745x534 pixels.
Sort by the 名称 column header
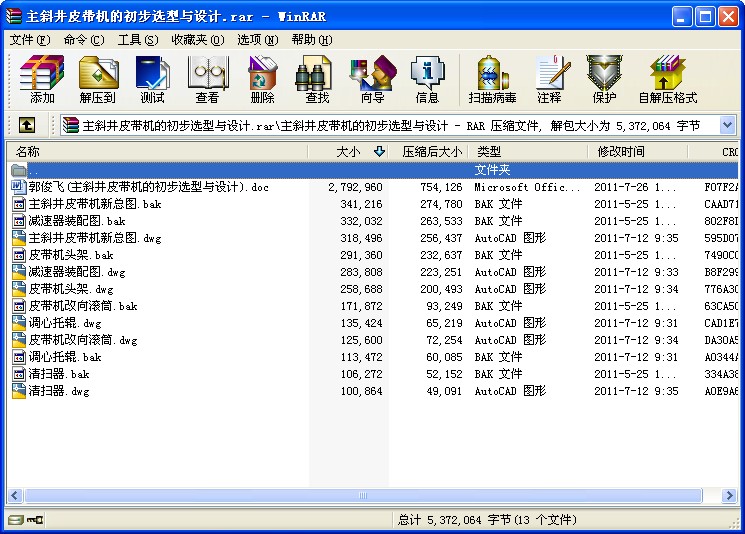157,152
